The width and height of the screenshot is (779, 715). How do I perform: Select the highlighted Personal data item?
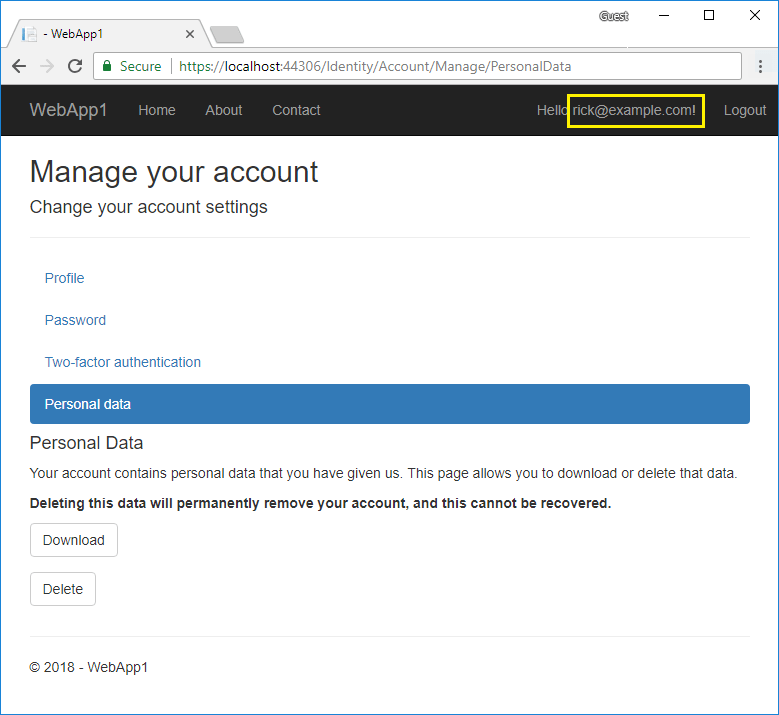(x=390, y=404)
